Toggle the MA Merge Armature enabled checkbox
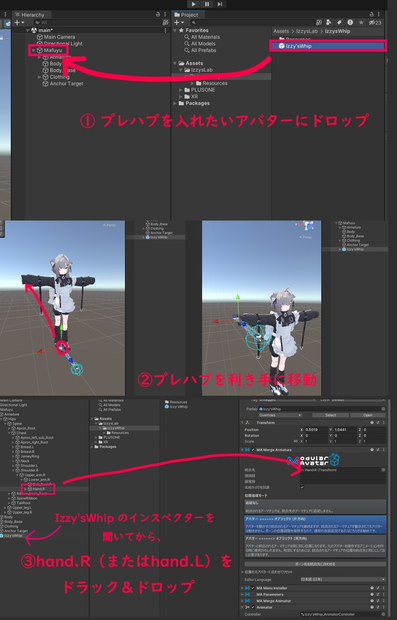397x620 pixels. 253,450
